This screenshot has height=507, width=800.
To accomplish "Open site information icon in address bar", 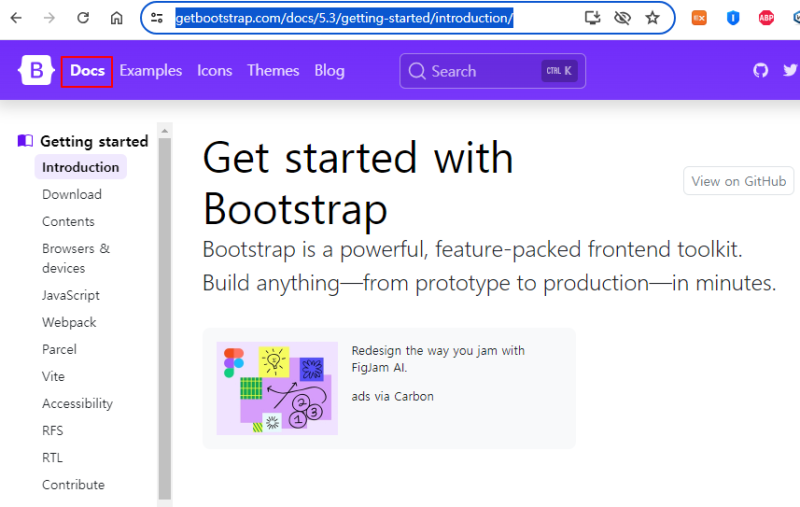I will click(157, 18).
